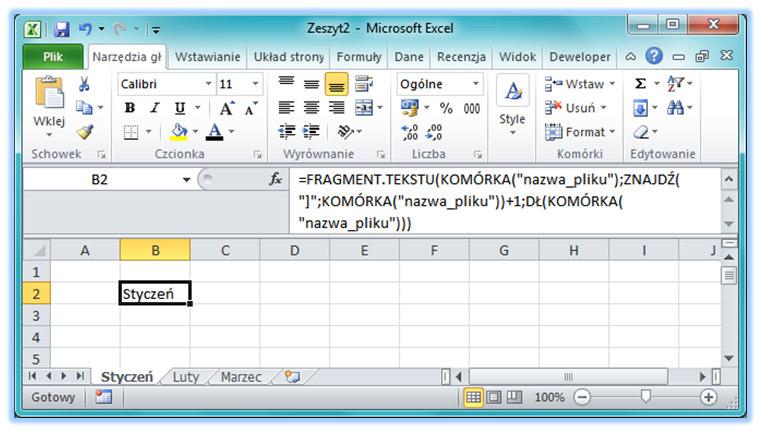
Task: Open the Ogólne number format dropdown
Action: 476,84
